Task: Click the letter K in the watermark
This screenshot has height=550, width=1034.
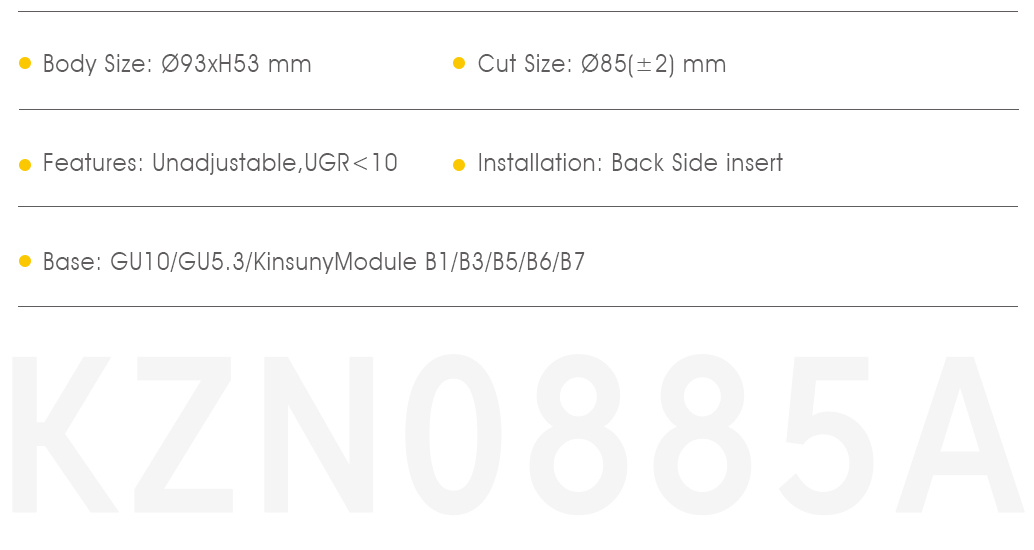Action: pyautogui.click(x=65, y=434)
